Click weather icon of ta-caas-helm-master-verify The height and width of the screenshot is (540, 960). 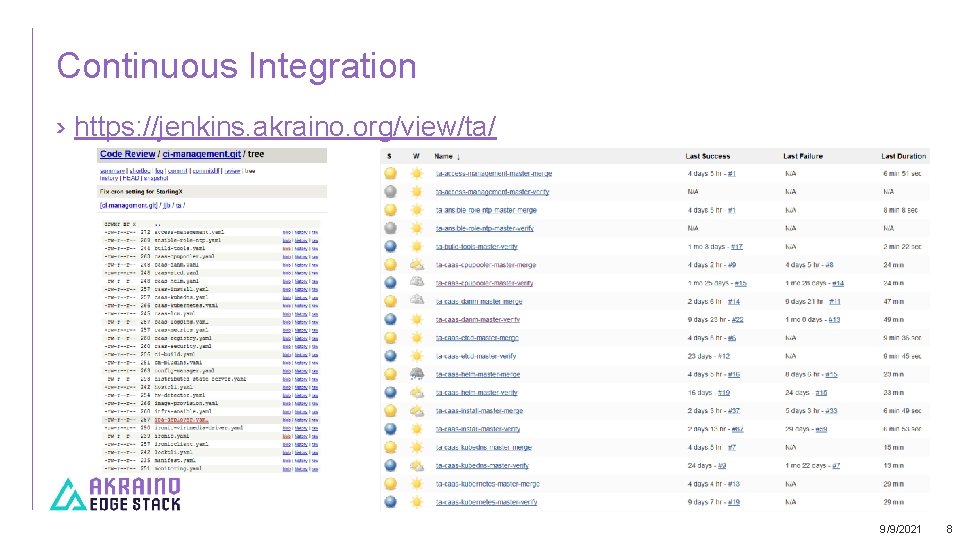(x=416, y=392)
